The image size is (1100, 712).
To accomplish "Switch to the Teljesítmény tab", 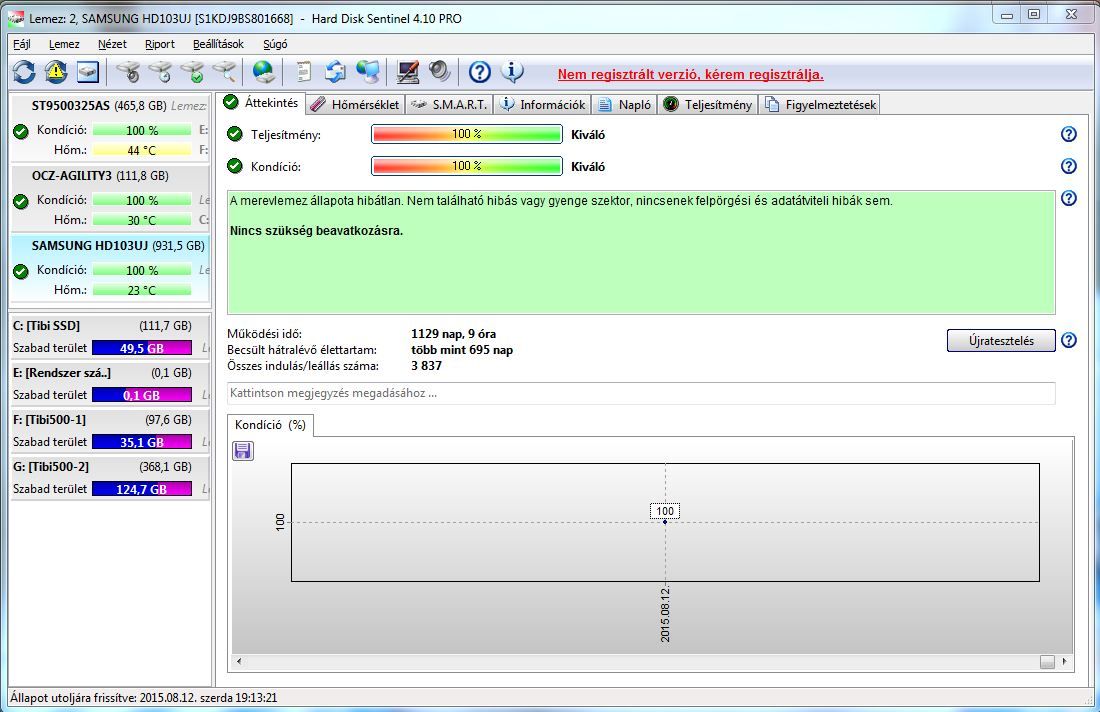I will coord(708,105).
